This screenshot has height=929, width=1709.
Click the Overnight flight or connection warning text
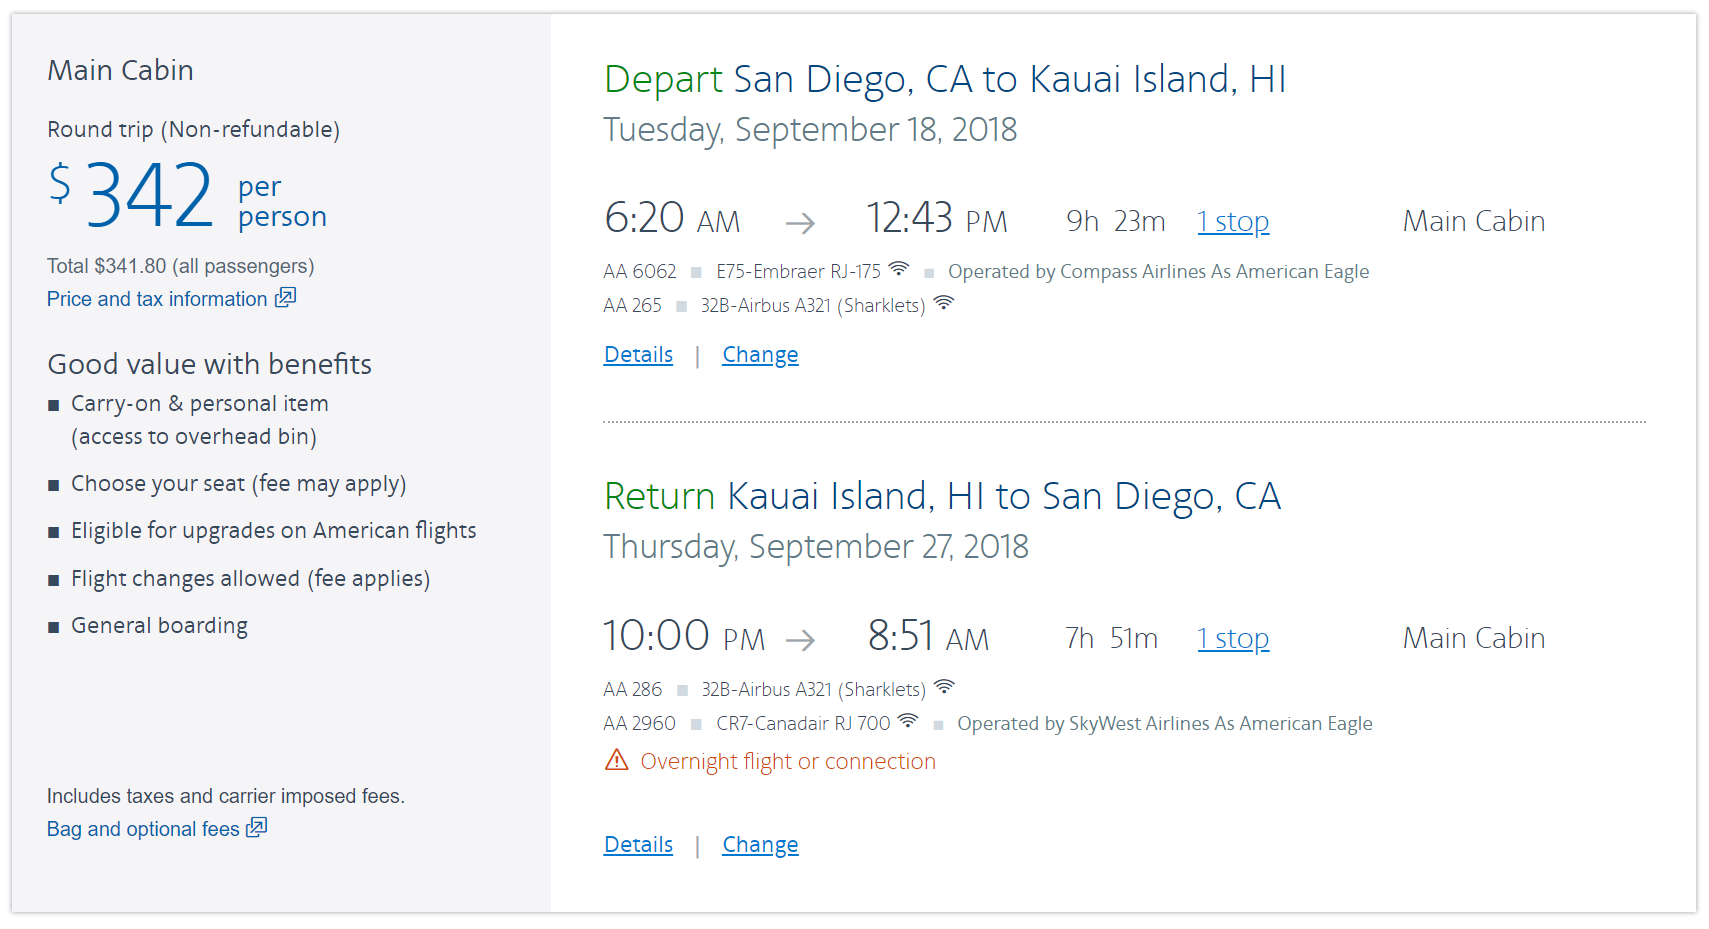(788, 762)
